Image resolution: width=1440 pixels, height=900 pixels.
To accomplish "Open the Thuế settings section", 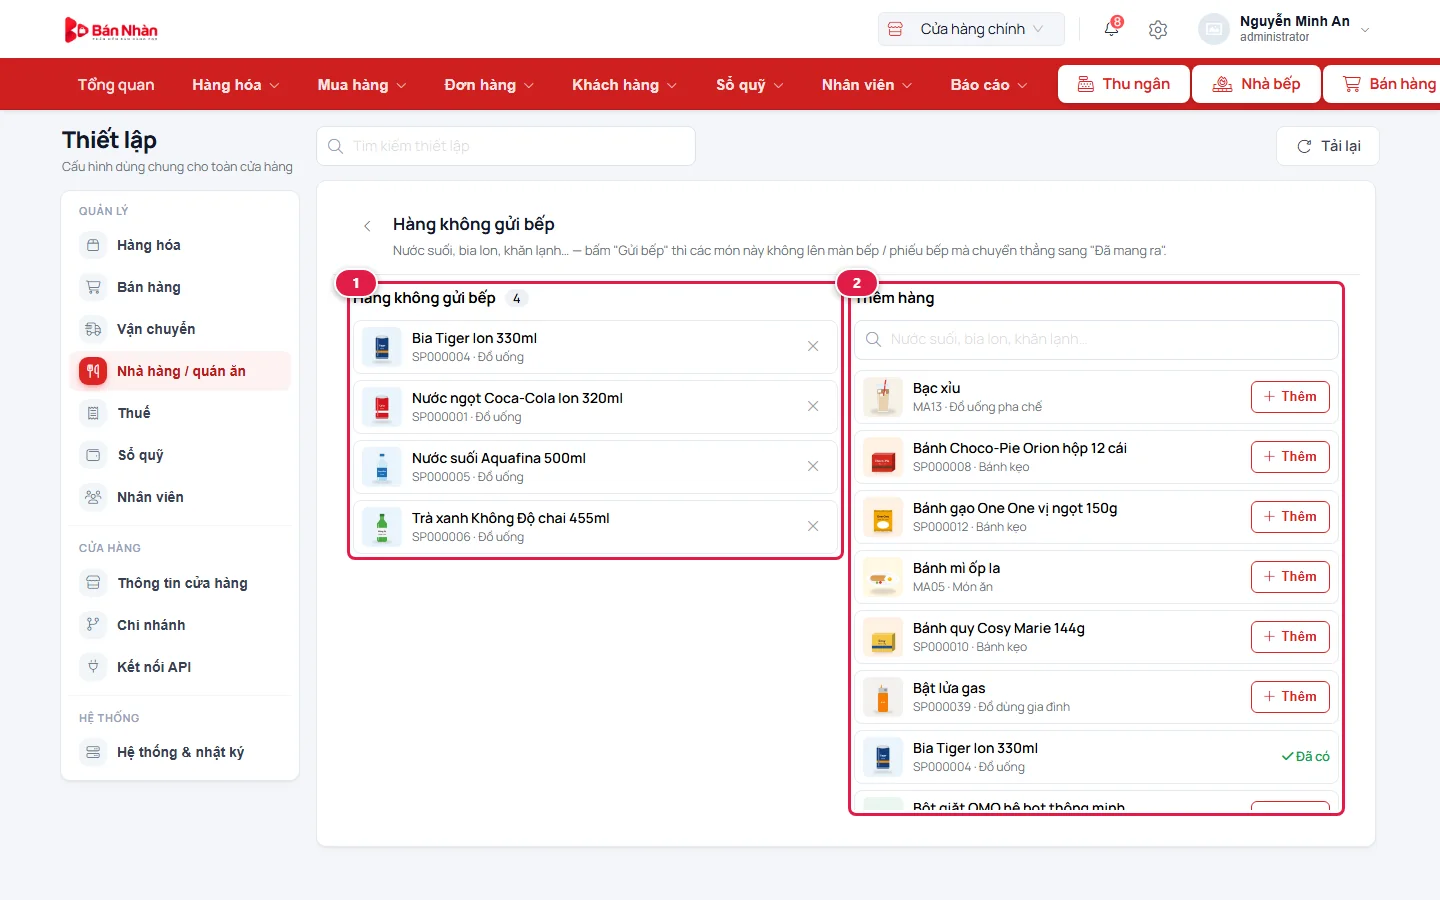I will click(x=180, y=413).
